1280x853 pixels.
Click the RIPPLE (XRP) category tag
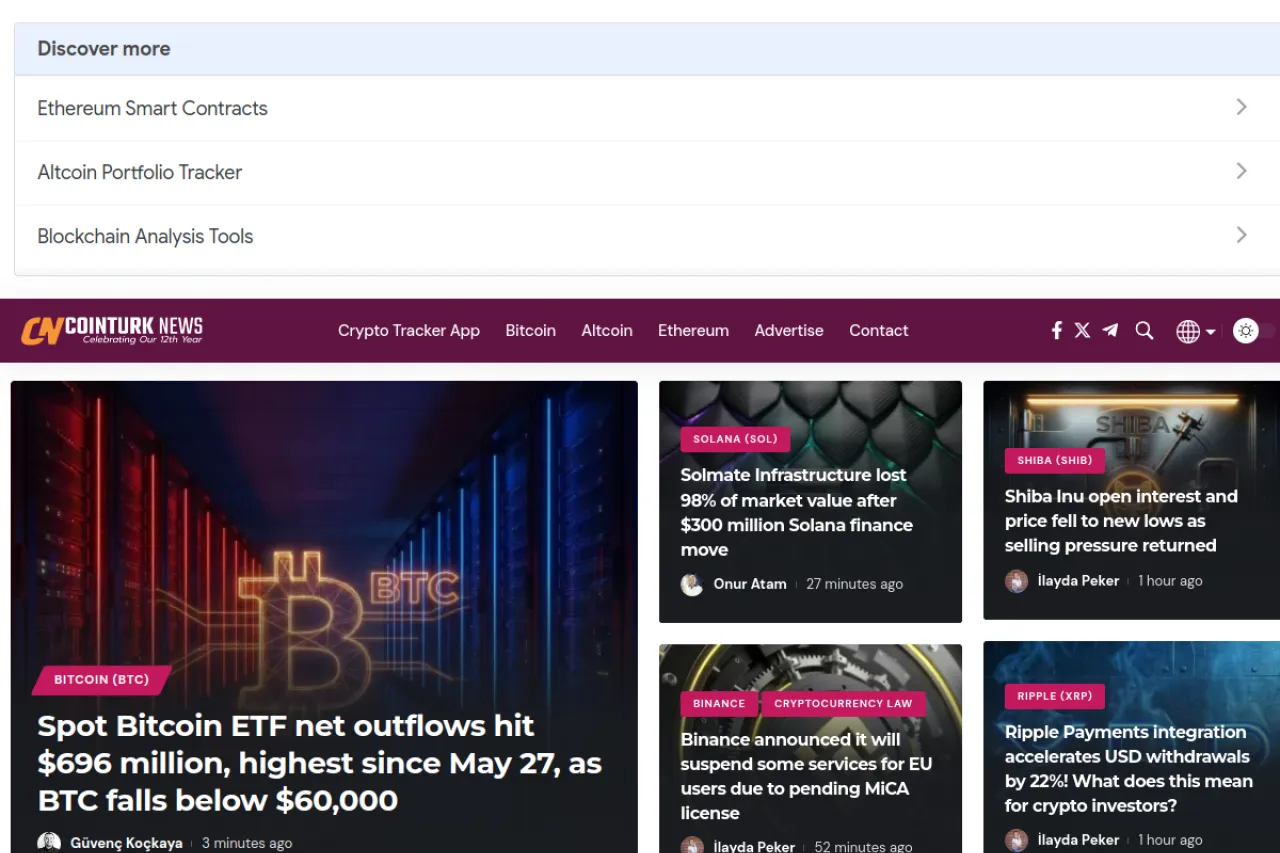[1054, 696]
